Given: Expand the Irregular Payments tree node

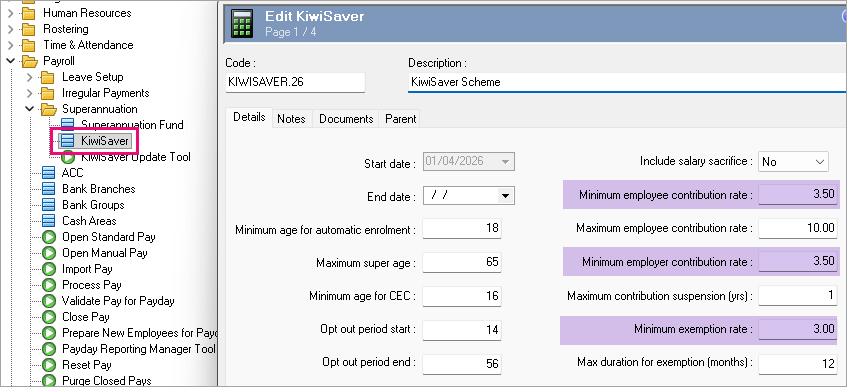Looking at the screenshot, I should (x=30, y=93).
